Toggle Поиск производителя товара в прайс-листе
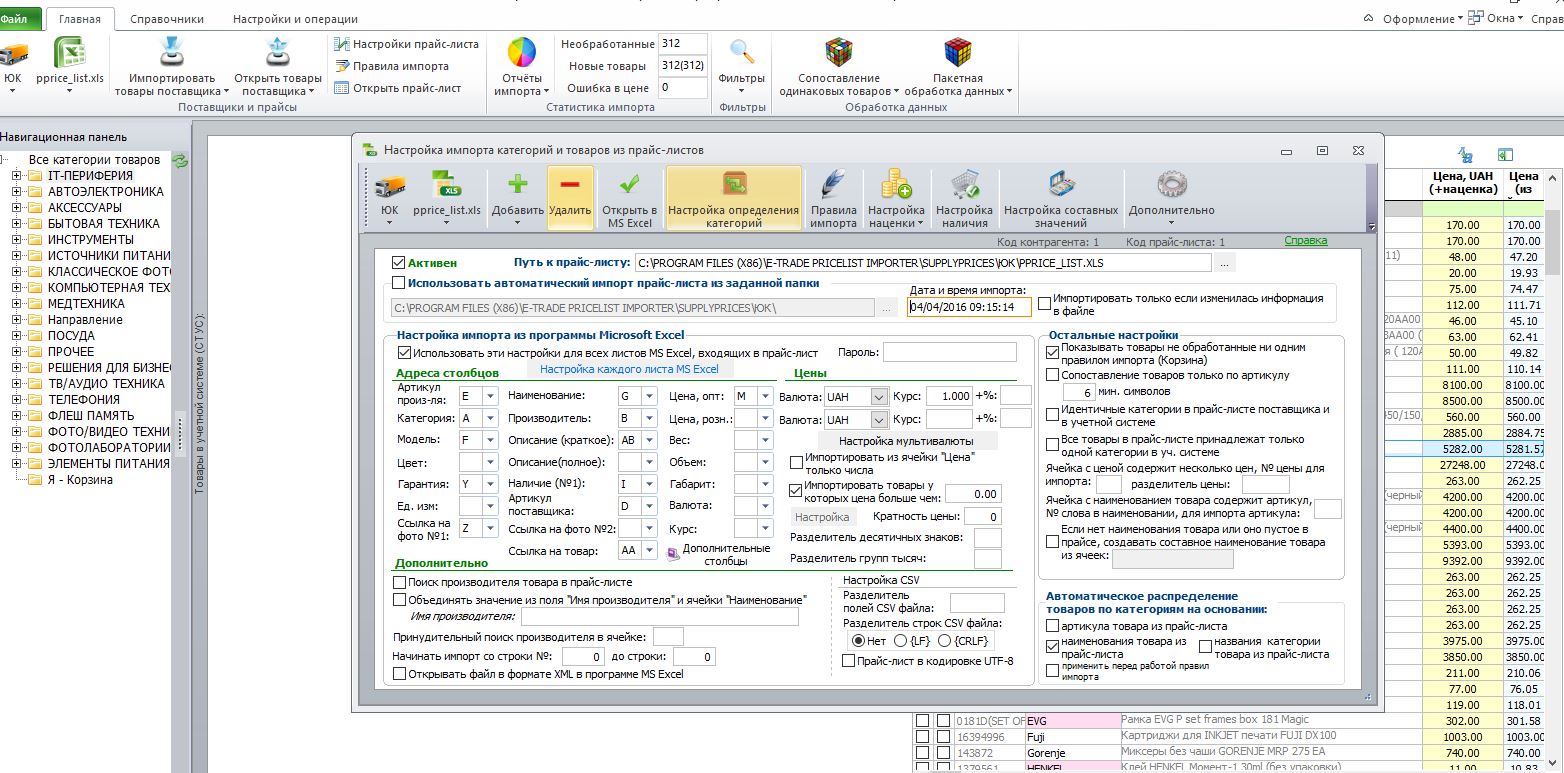 400,582
